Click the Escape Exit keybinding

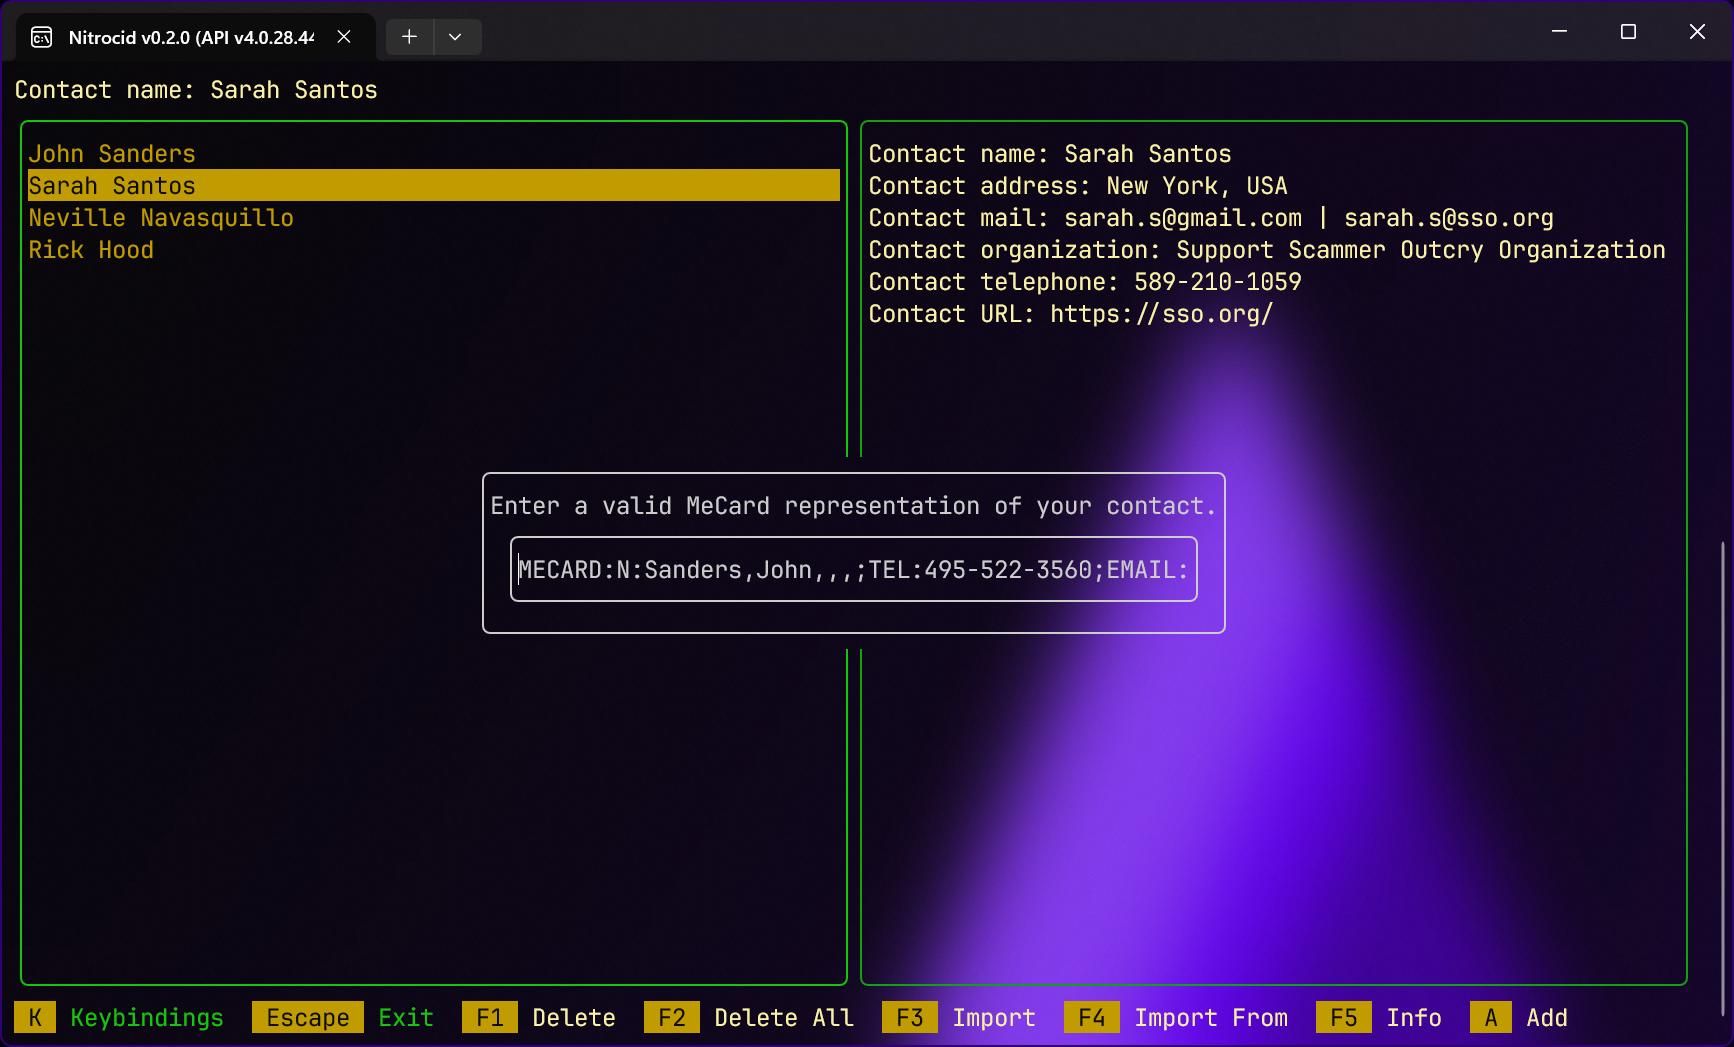[343, 1017]
